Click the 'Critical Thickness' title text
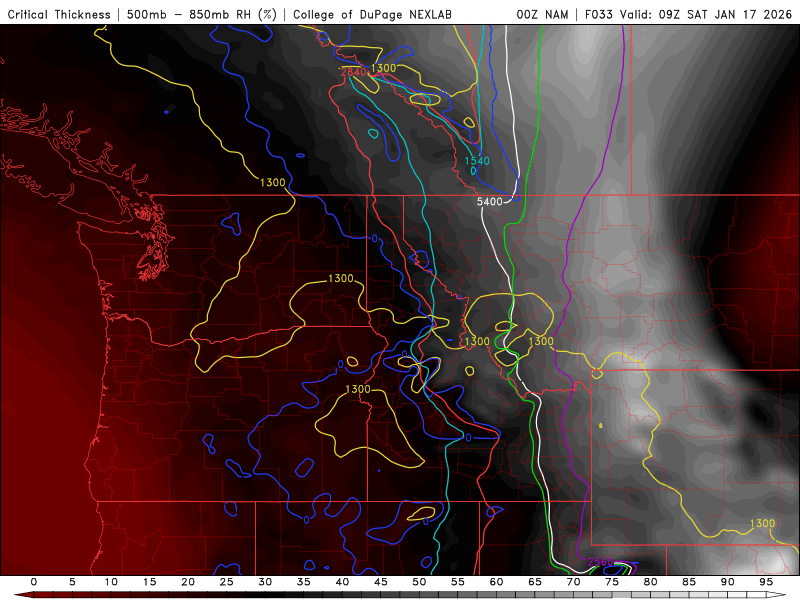800x600 pixels. [x=59, y=14]
